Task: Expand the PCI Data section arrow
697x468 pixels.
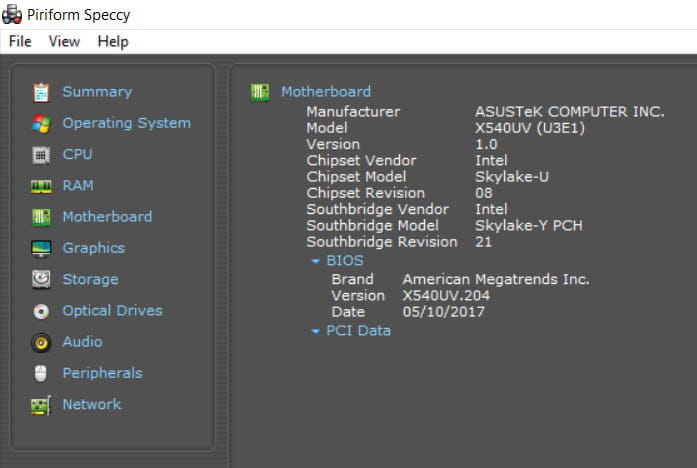Action: point(316,331)
